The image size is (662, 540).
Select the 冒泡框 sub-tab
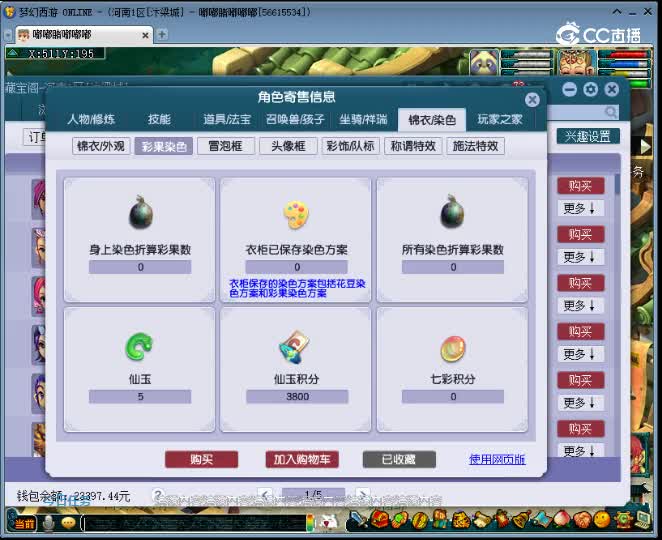[225, 147]
